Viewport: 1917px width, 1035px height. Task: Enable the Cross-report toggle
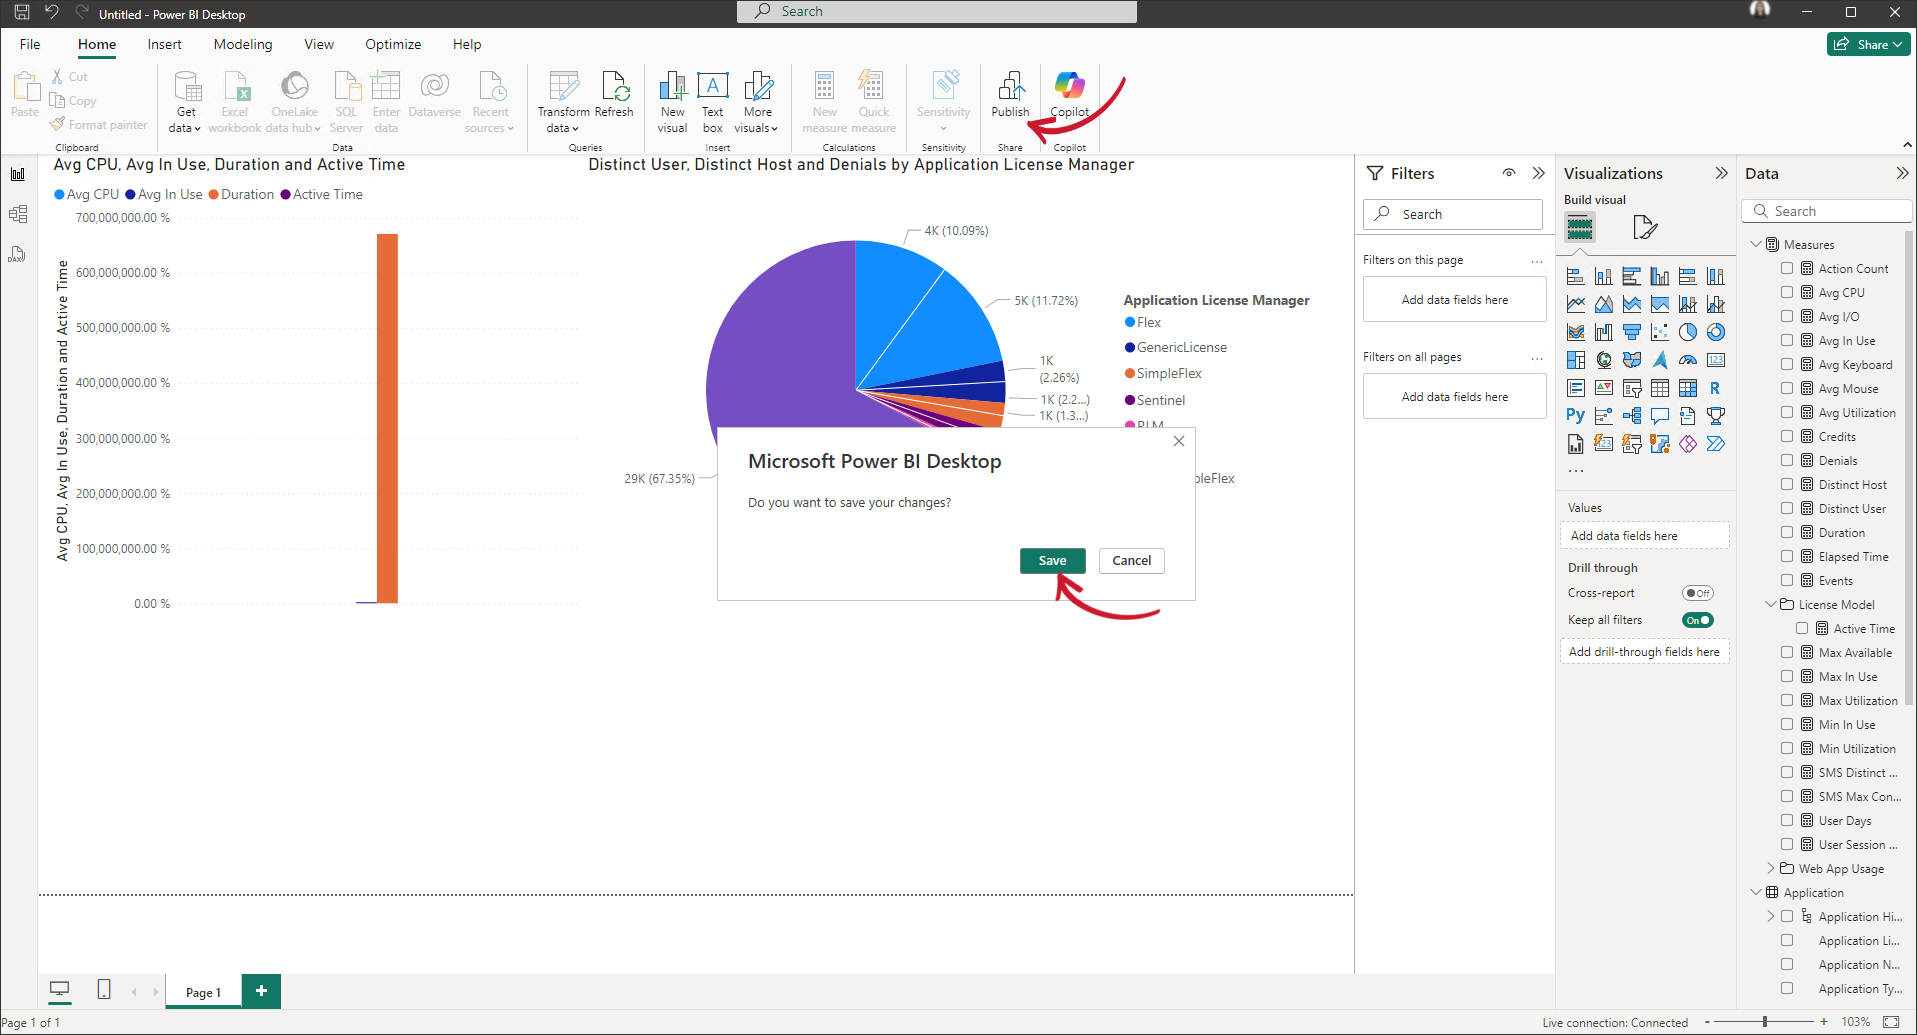[1697, 593]
